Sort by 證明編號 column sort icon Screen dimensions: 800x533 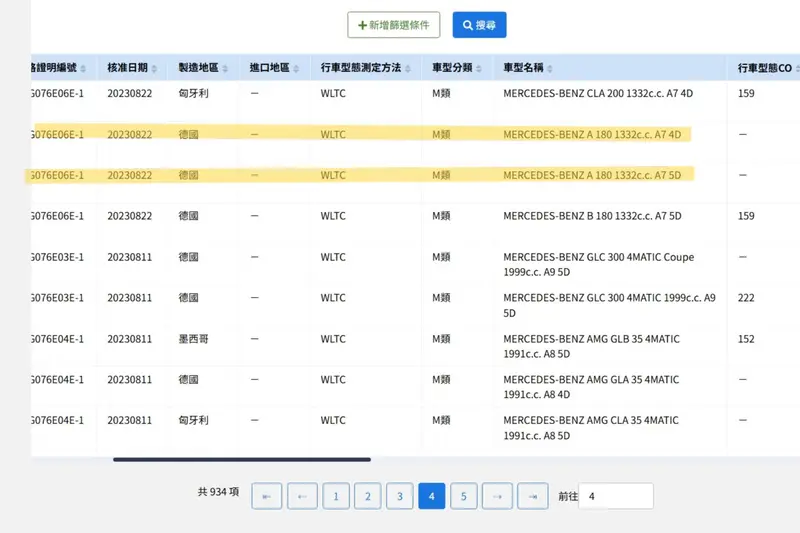[x=83, y=68]
